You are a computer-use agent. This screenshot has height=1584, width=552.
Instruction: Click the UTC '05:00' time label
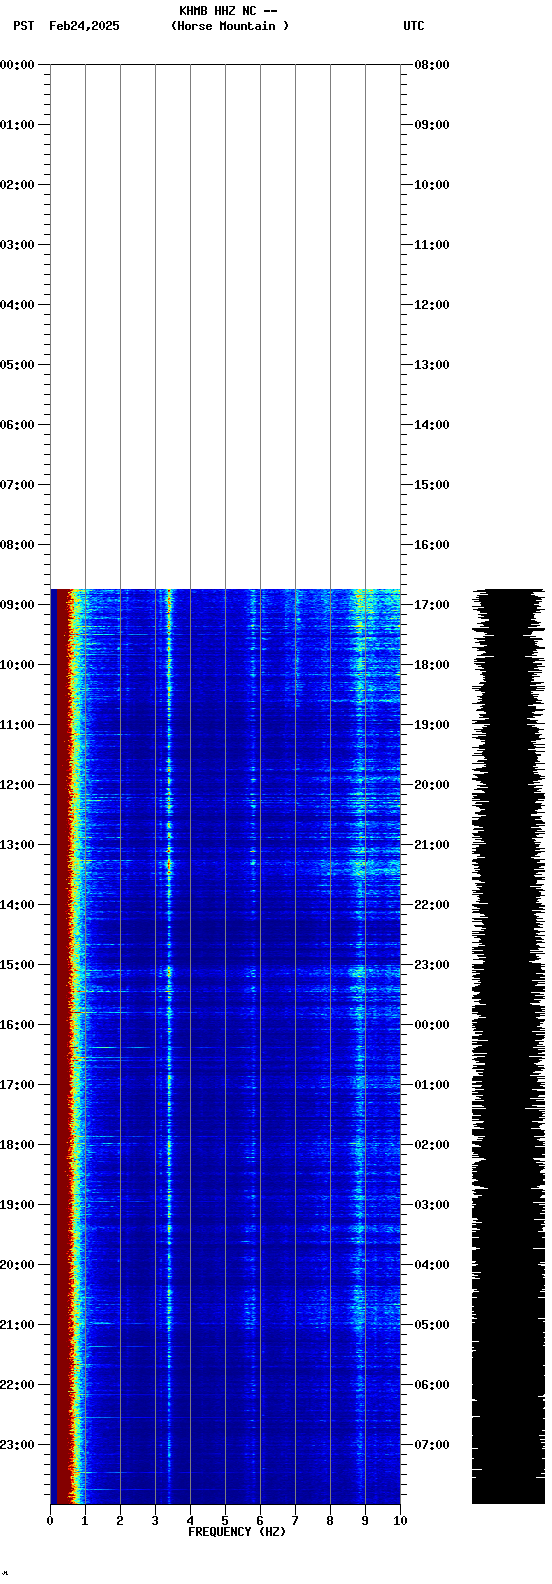click(x=432, y=1325)
